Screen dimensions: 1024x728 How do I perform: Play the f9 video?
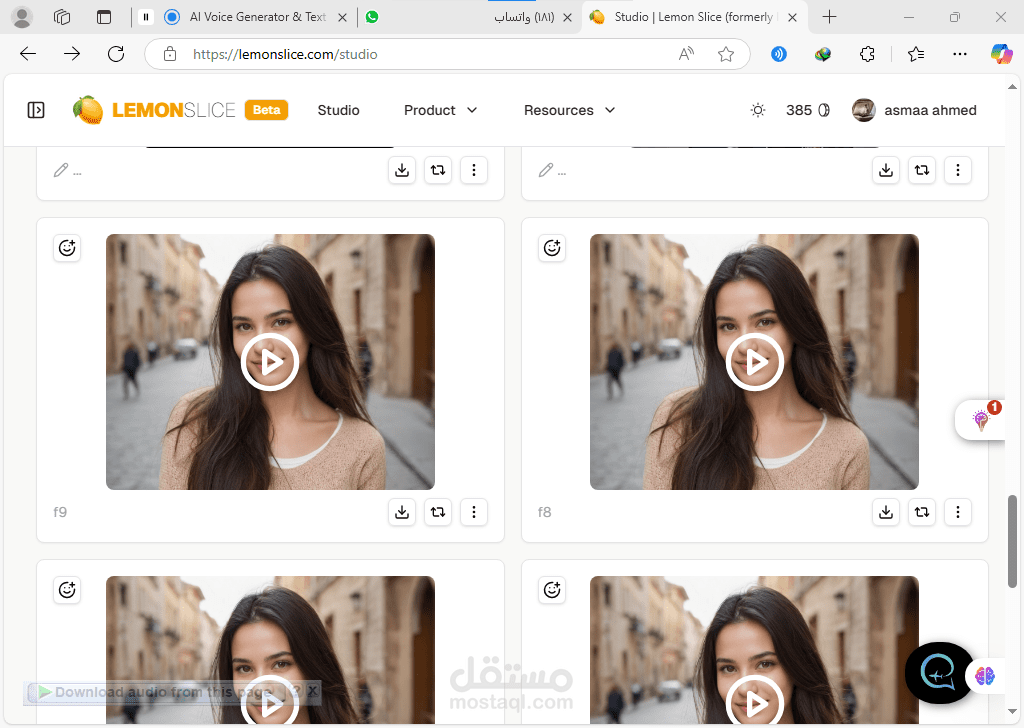[270, 362]
